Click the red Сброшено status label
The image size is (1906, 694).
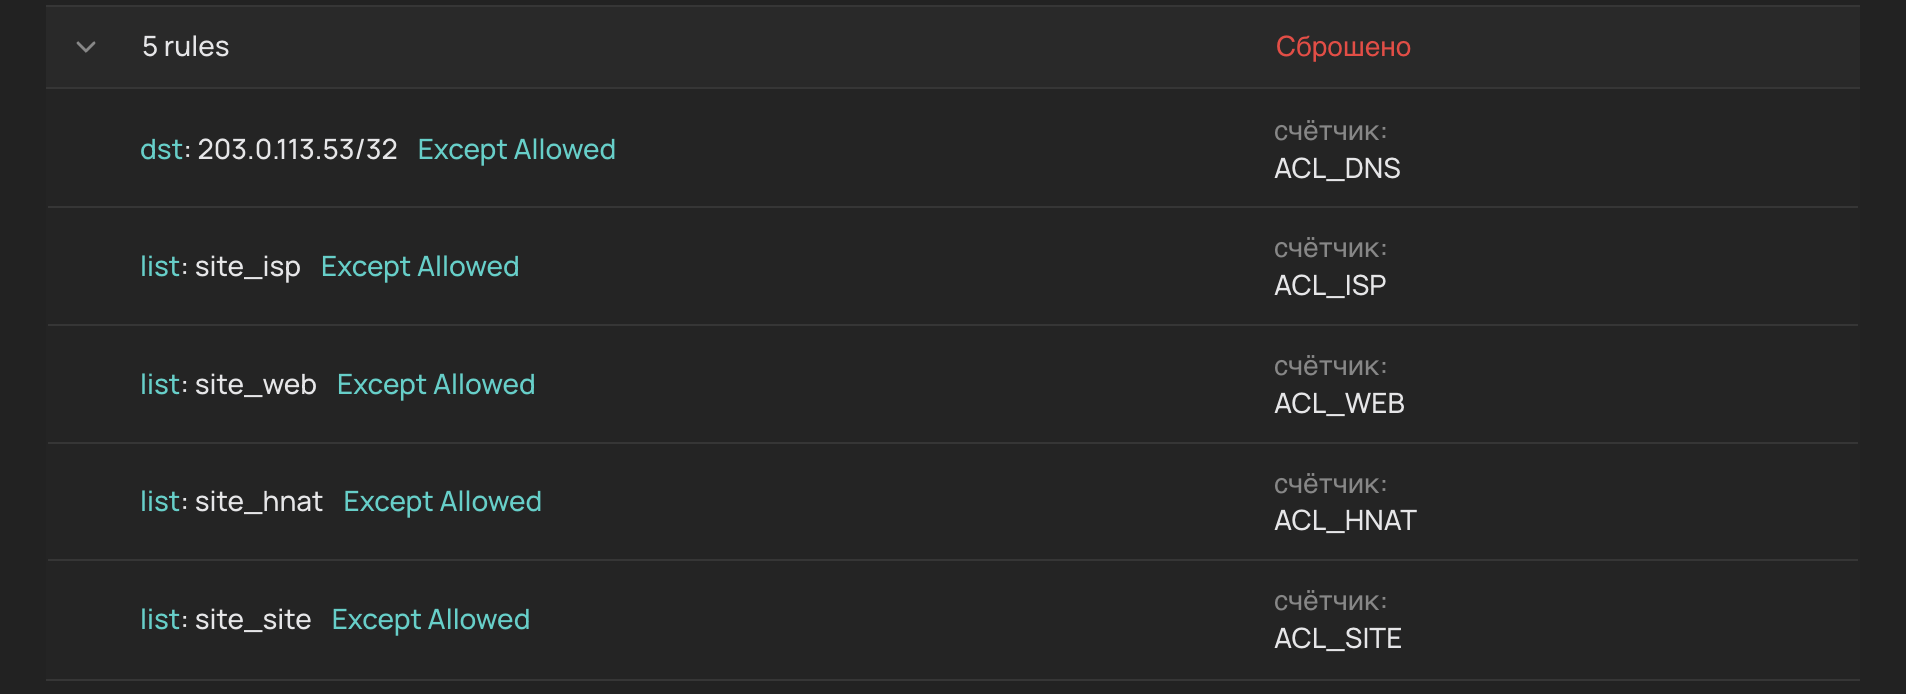point(1343,47)
